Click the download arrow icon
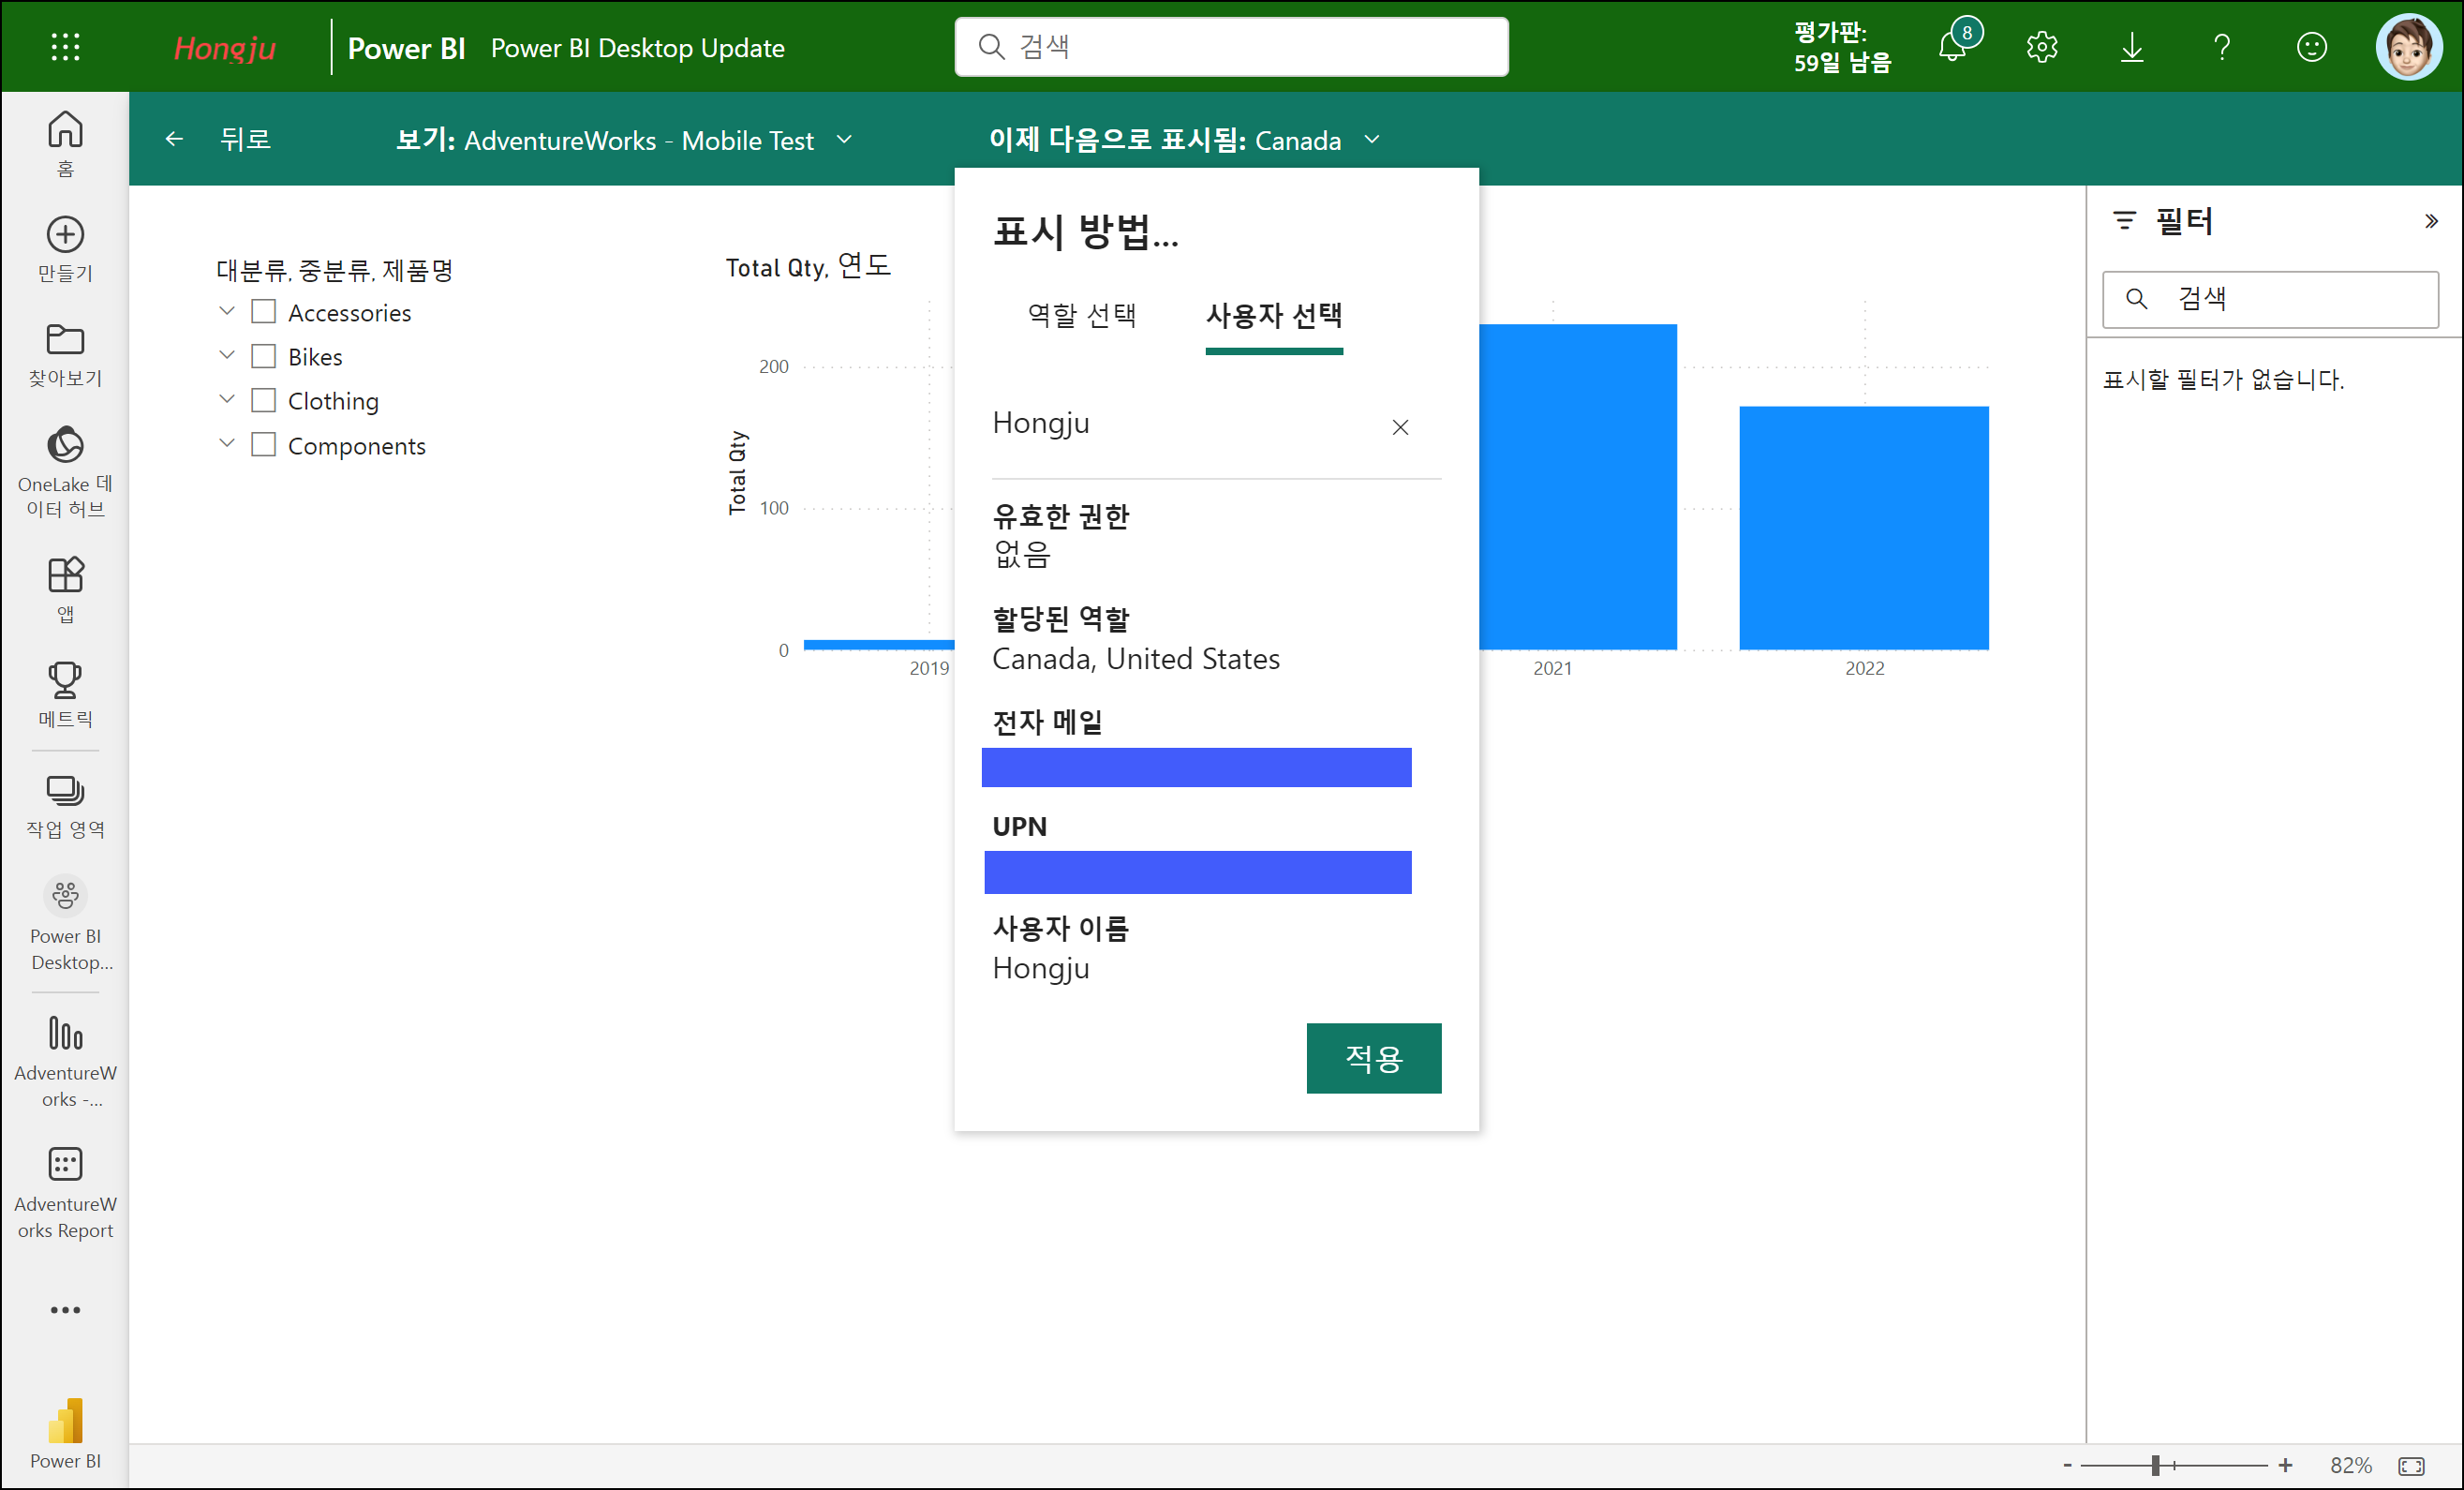 coord(2131,47)
